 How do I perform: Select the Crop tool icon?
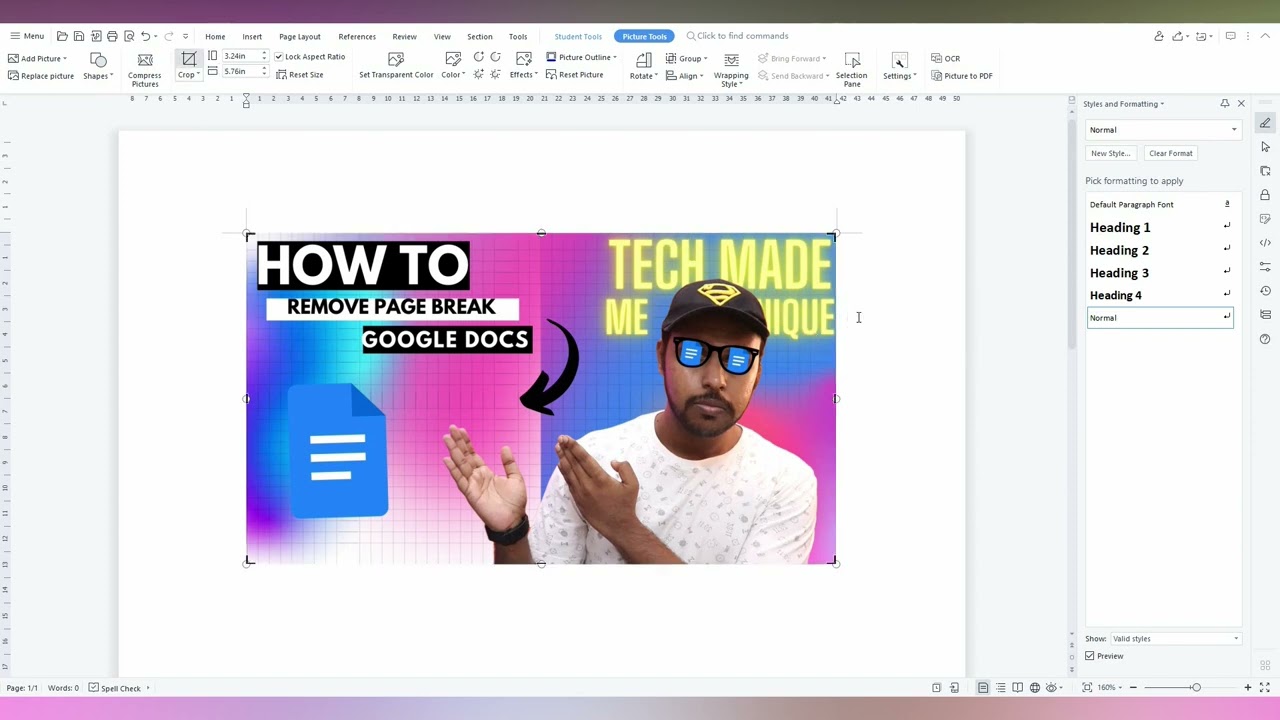pyautogui.click(x=189, y=60)
